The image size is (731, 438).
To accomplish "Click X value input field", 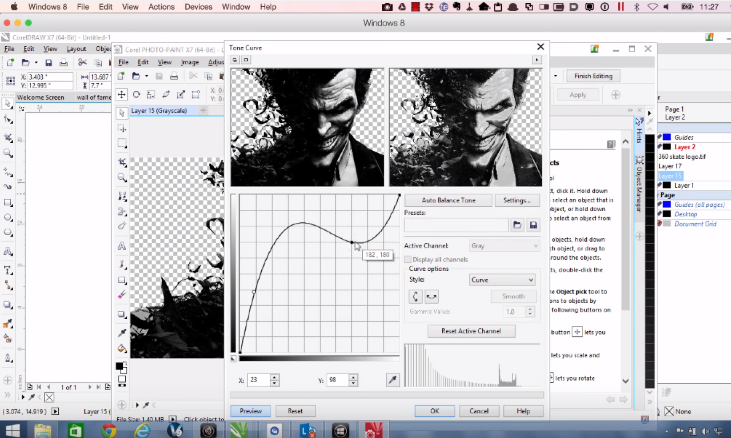I will (x=259, y=380).
